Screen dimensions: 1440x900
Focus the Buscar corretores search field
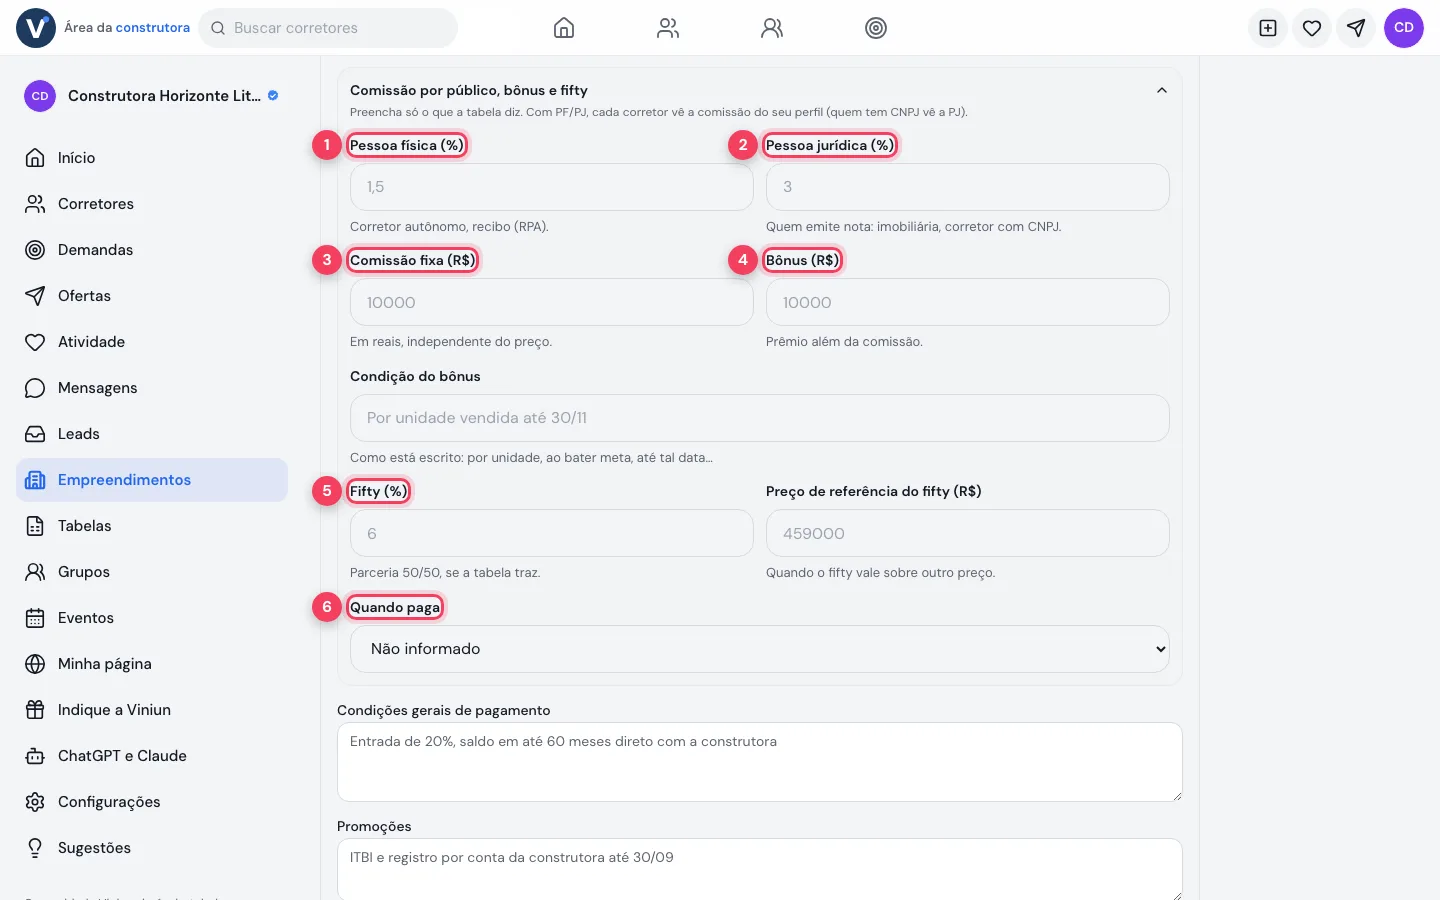coord(328,28)
